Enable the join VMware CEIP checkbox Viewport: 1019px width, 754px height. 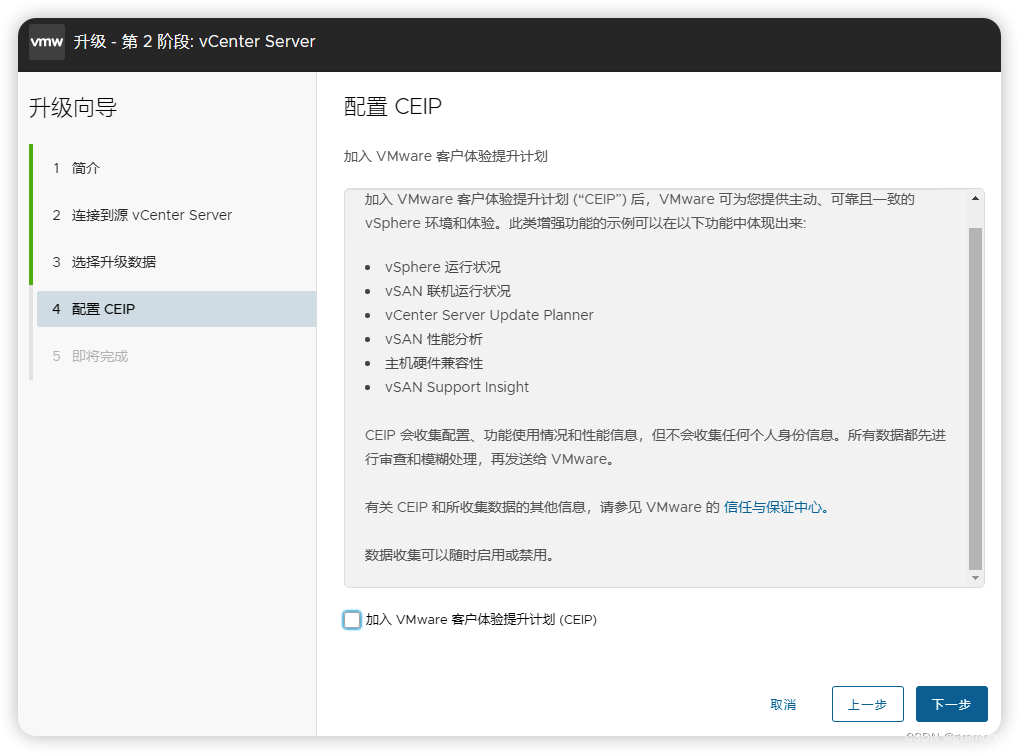tap(352, 619)
